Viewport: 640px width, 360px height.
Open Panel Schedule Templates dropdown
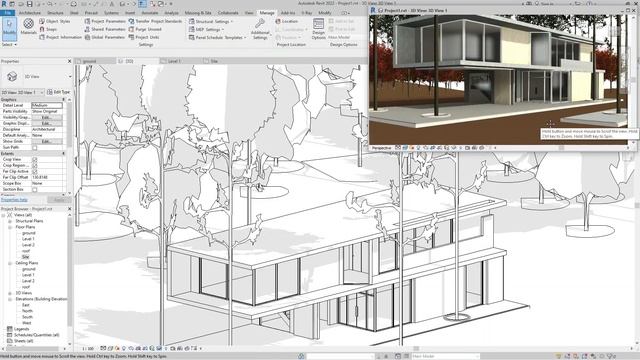[218, 37]
